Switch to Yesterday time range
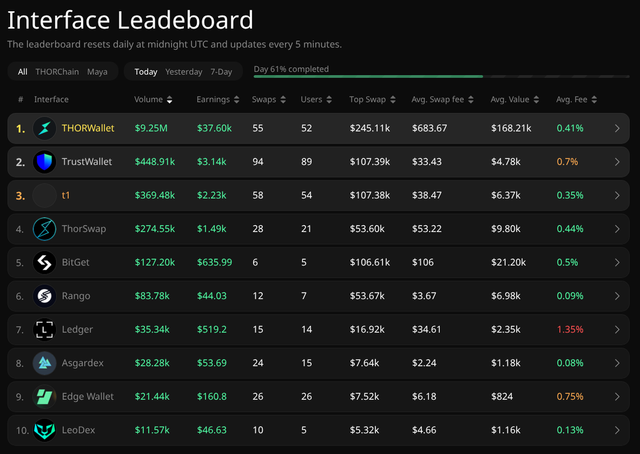Viewport: 640px width, 454px height. coord(184,72)
